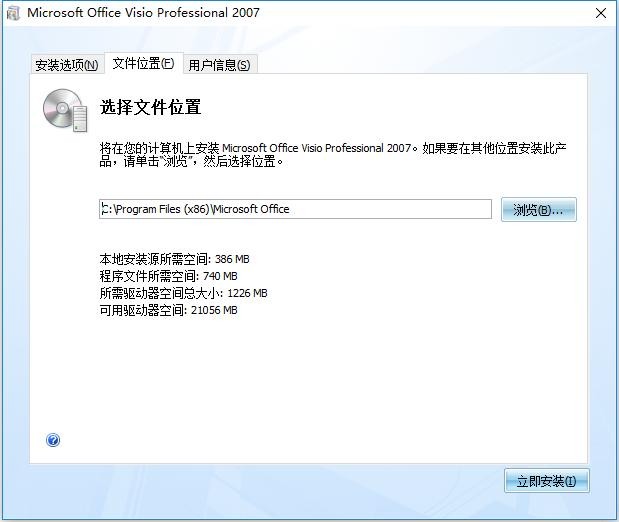Viewport: 619px width, 522px height.
Task: Select the 文件位置(F) tab
Action: 144,63
